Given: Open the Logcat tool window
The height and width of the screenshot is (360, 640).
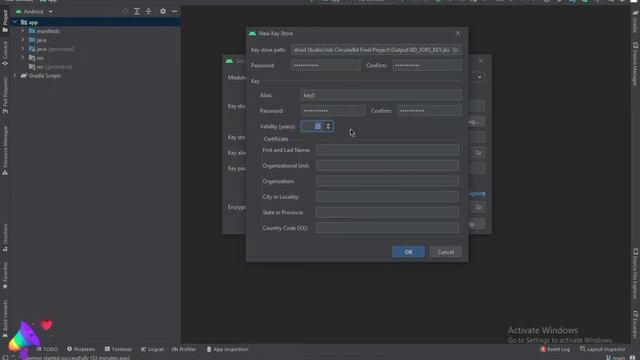Looking at the screenshot, I should click(x=152, y=349).
